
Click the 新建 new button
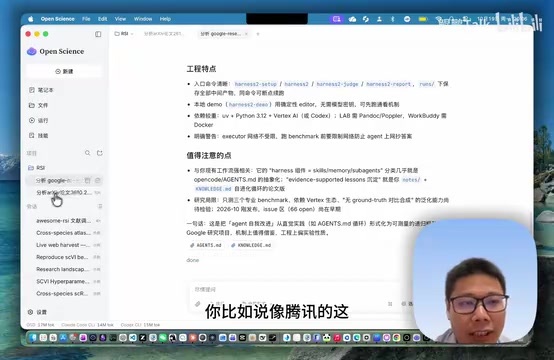[64, 71]
